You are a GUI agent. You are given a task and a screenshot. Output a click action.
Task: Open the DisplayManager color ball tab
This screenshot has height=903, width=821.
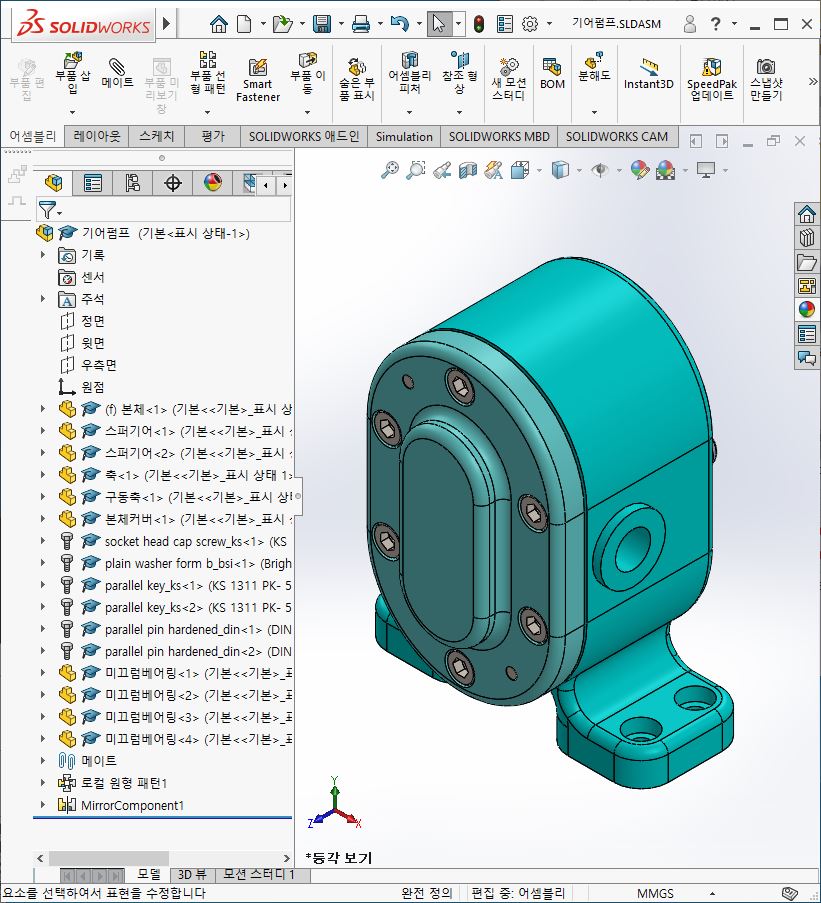(x=212, y=183)
